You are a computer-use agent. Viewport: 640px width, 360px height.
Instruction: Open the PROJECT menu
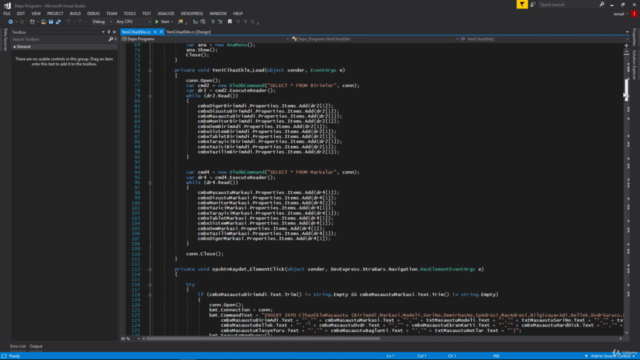pos(55,13)
